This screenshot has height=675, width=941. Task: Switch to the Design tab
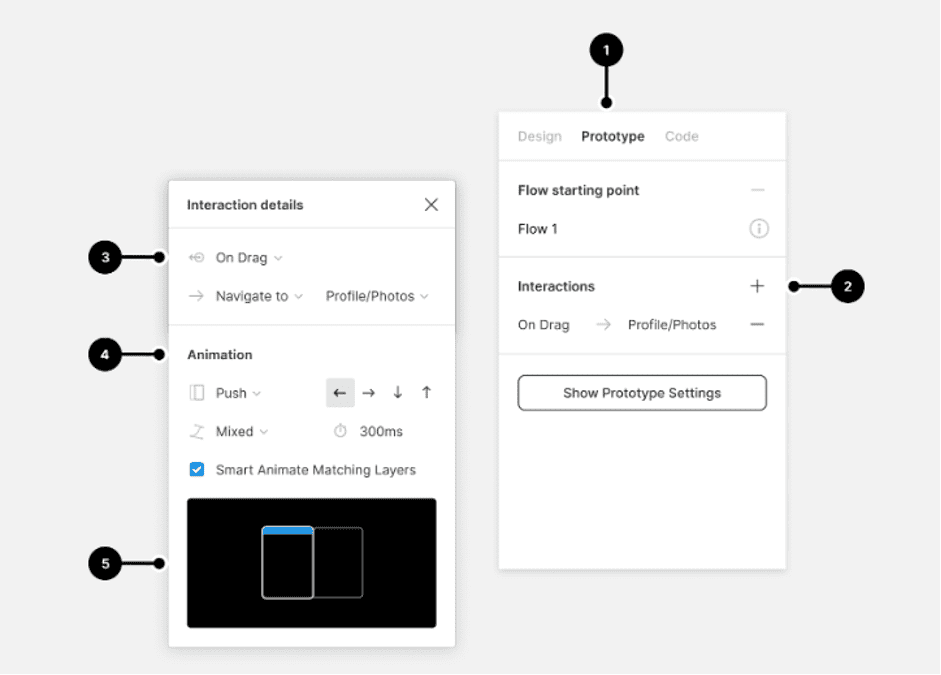pyautogui.click(x=540, y=136)
